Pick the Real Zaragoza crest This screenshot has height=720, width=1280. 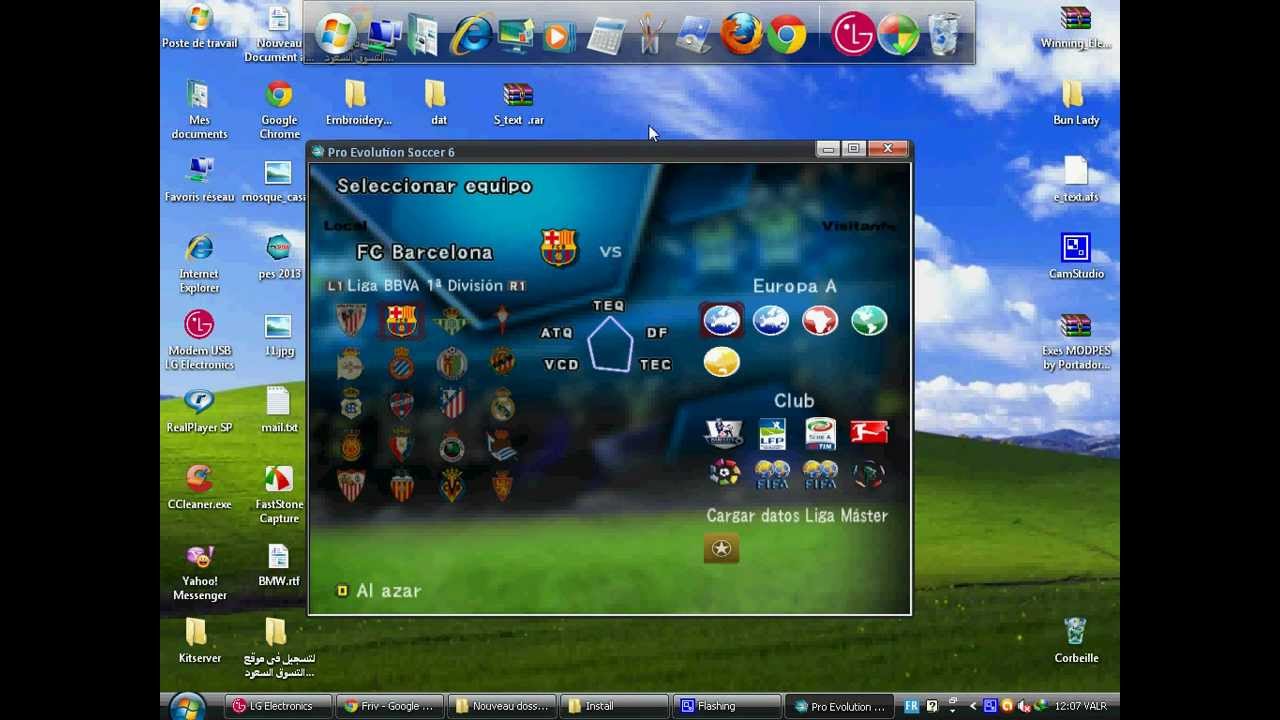(x=502, y=485)
